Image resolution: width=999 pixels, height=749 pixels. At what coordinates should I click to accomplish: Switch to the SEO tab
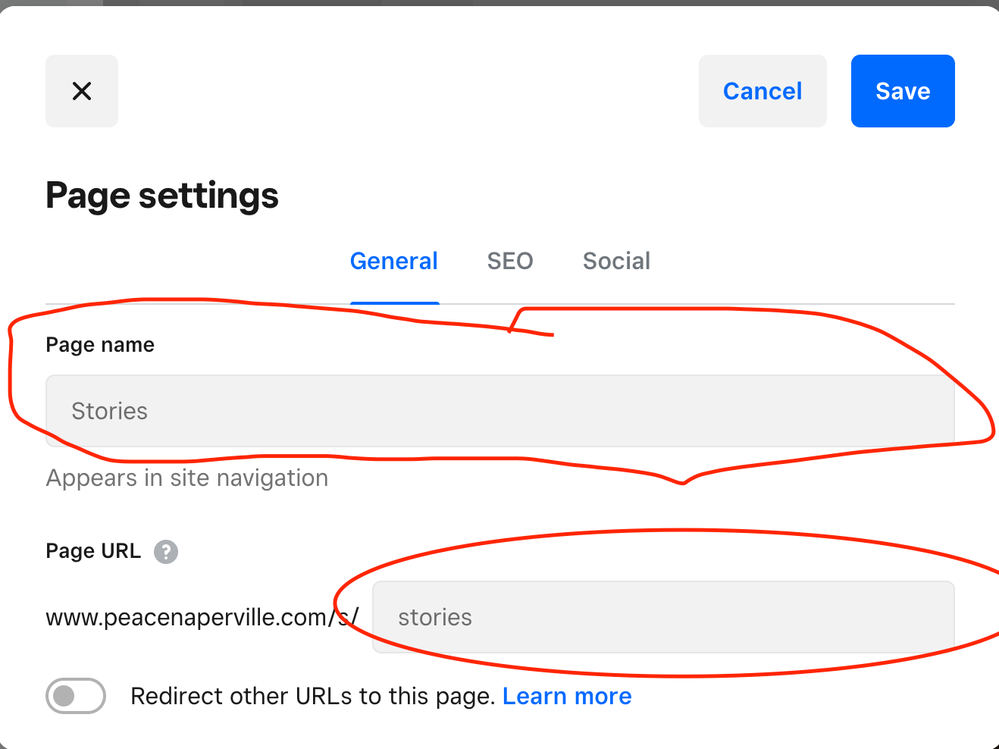point(510,261)
